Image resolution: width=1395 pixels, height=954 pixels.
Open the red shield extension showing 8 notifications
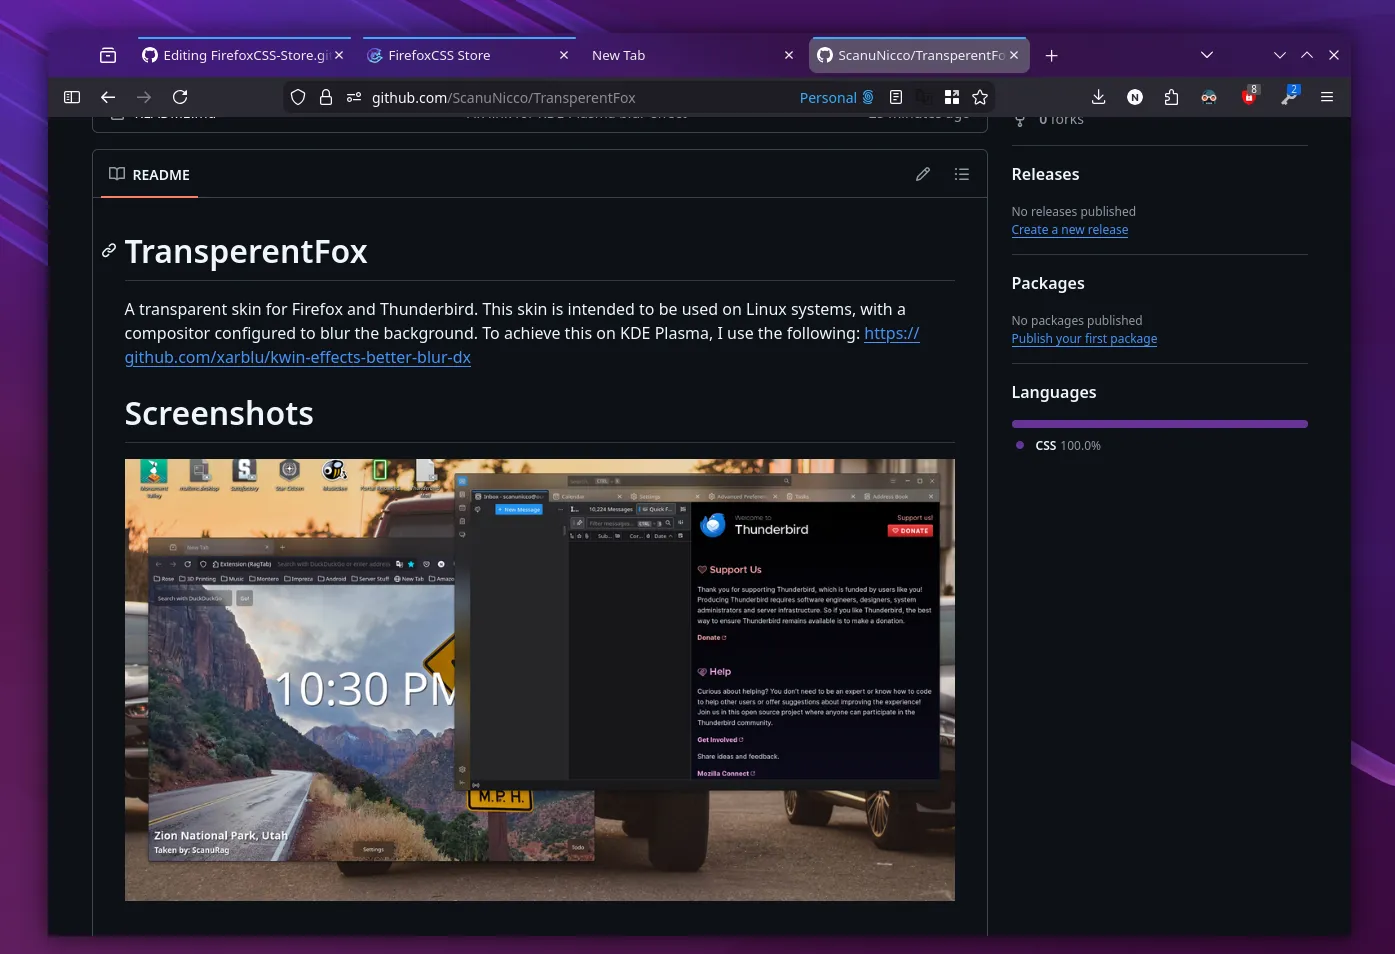pyautogui.click(x=1249, y=97)
